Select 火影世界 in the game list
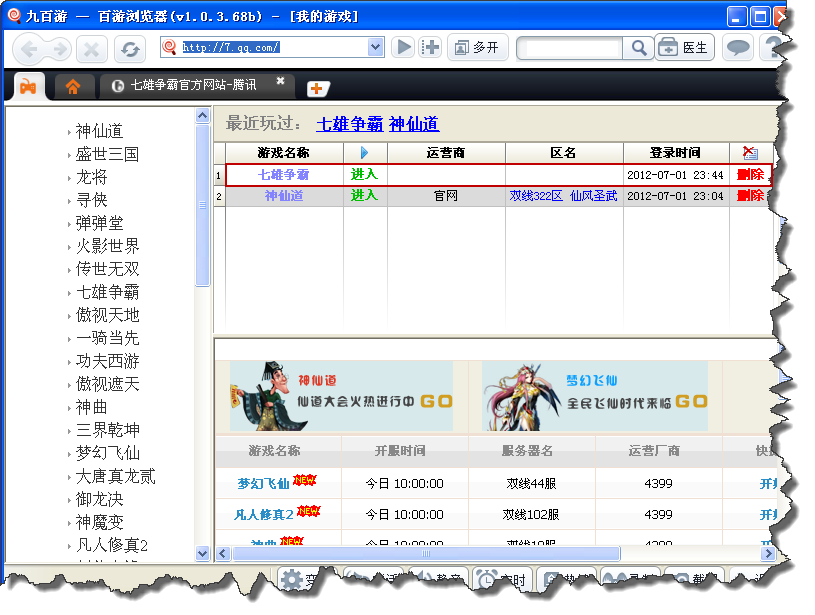 click(108, 246)
